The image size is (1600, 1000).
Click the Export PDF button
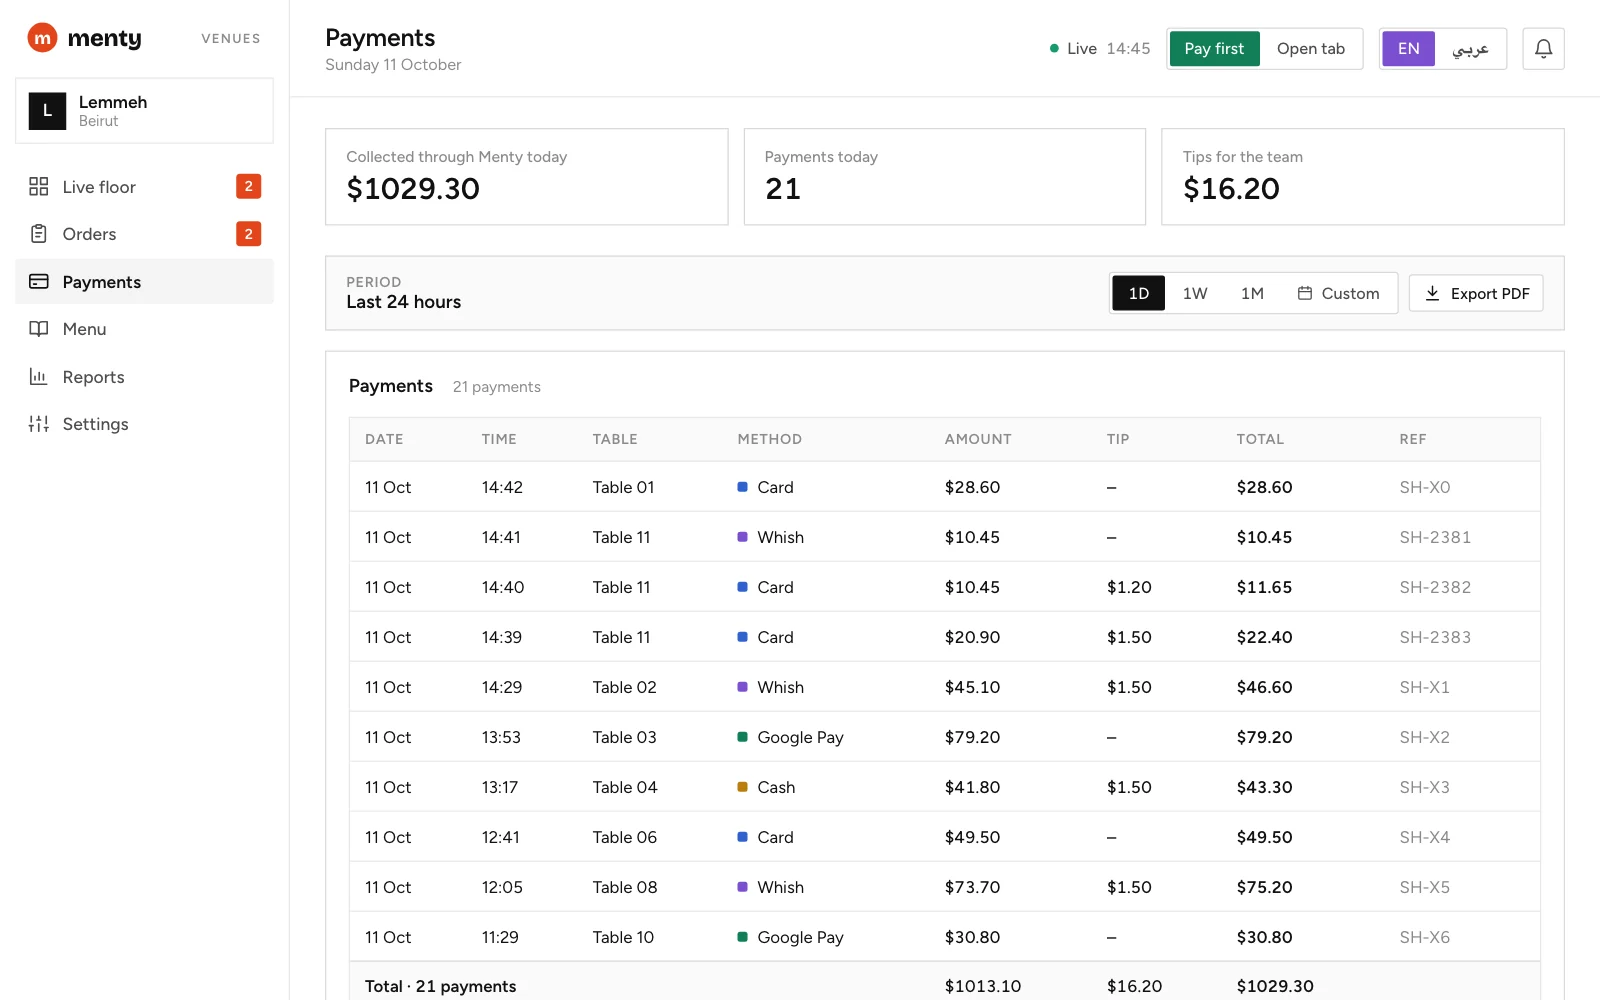tap(1476, 293)
